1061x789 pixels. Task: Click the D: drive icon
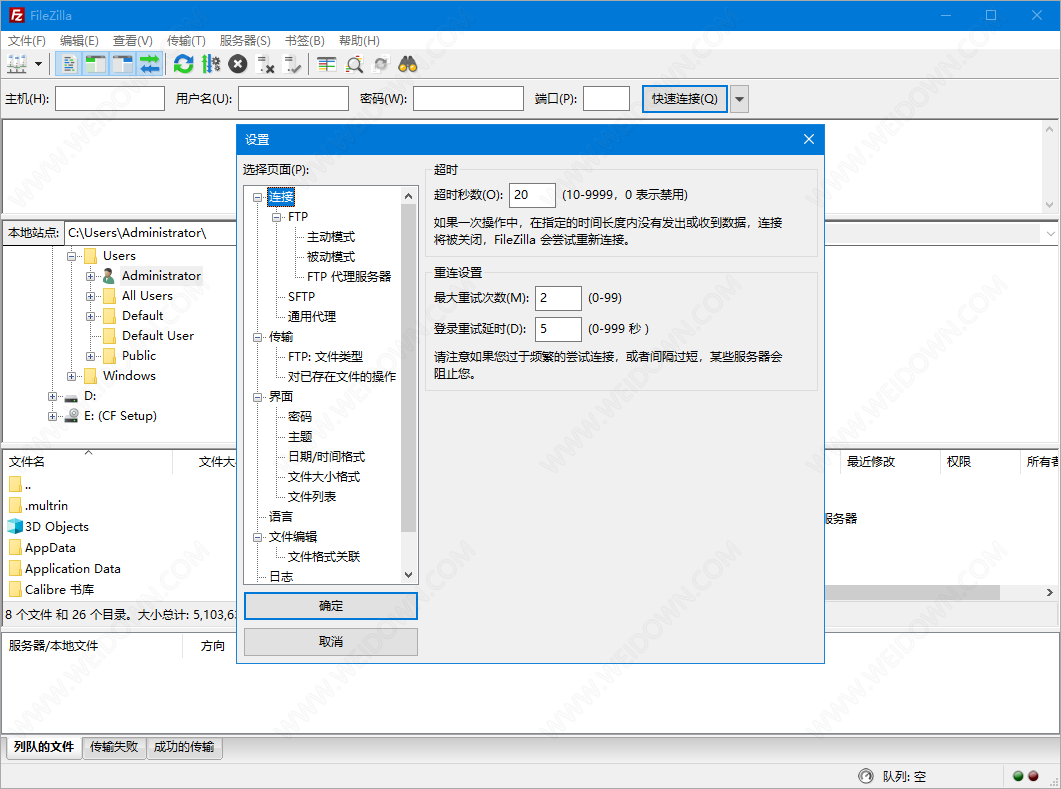pos(71,397)
